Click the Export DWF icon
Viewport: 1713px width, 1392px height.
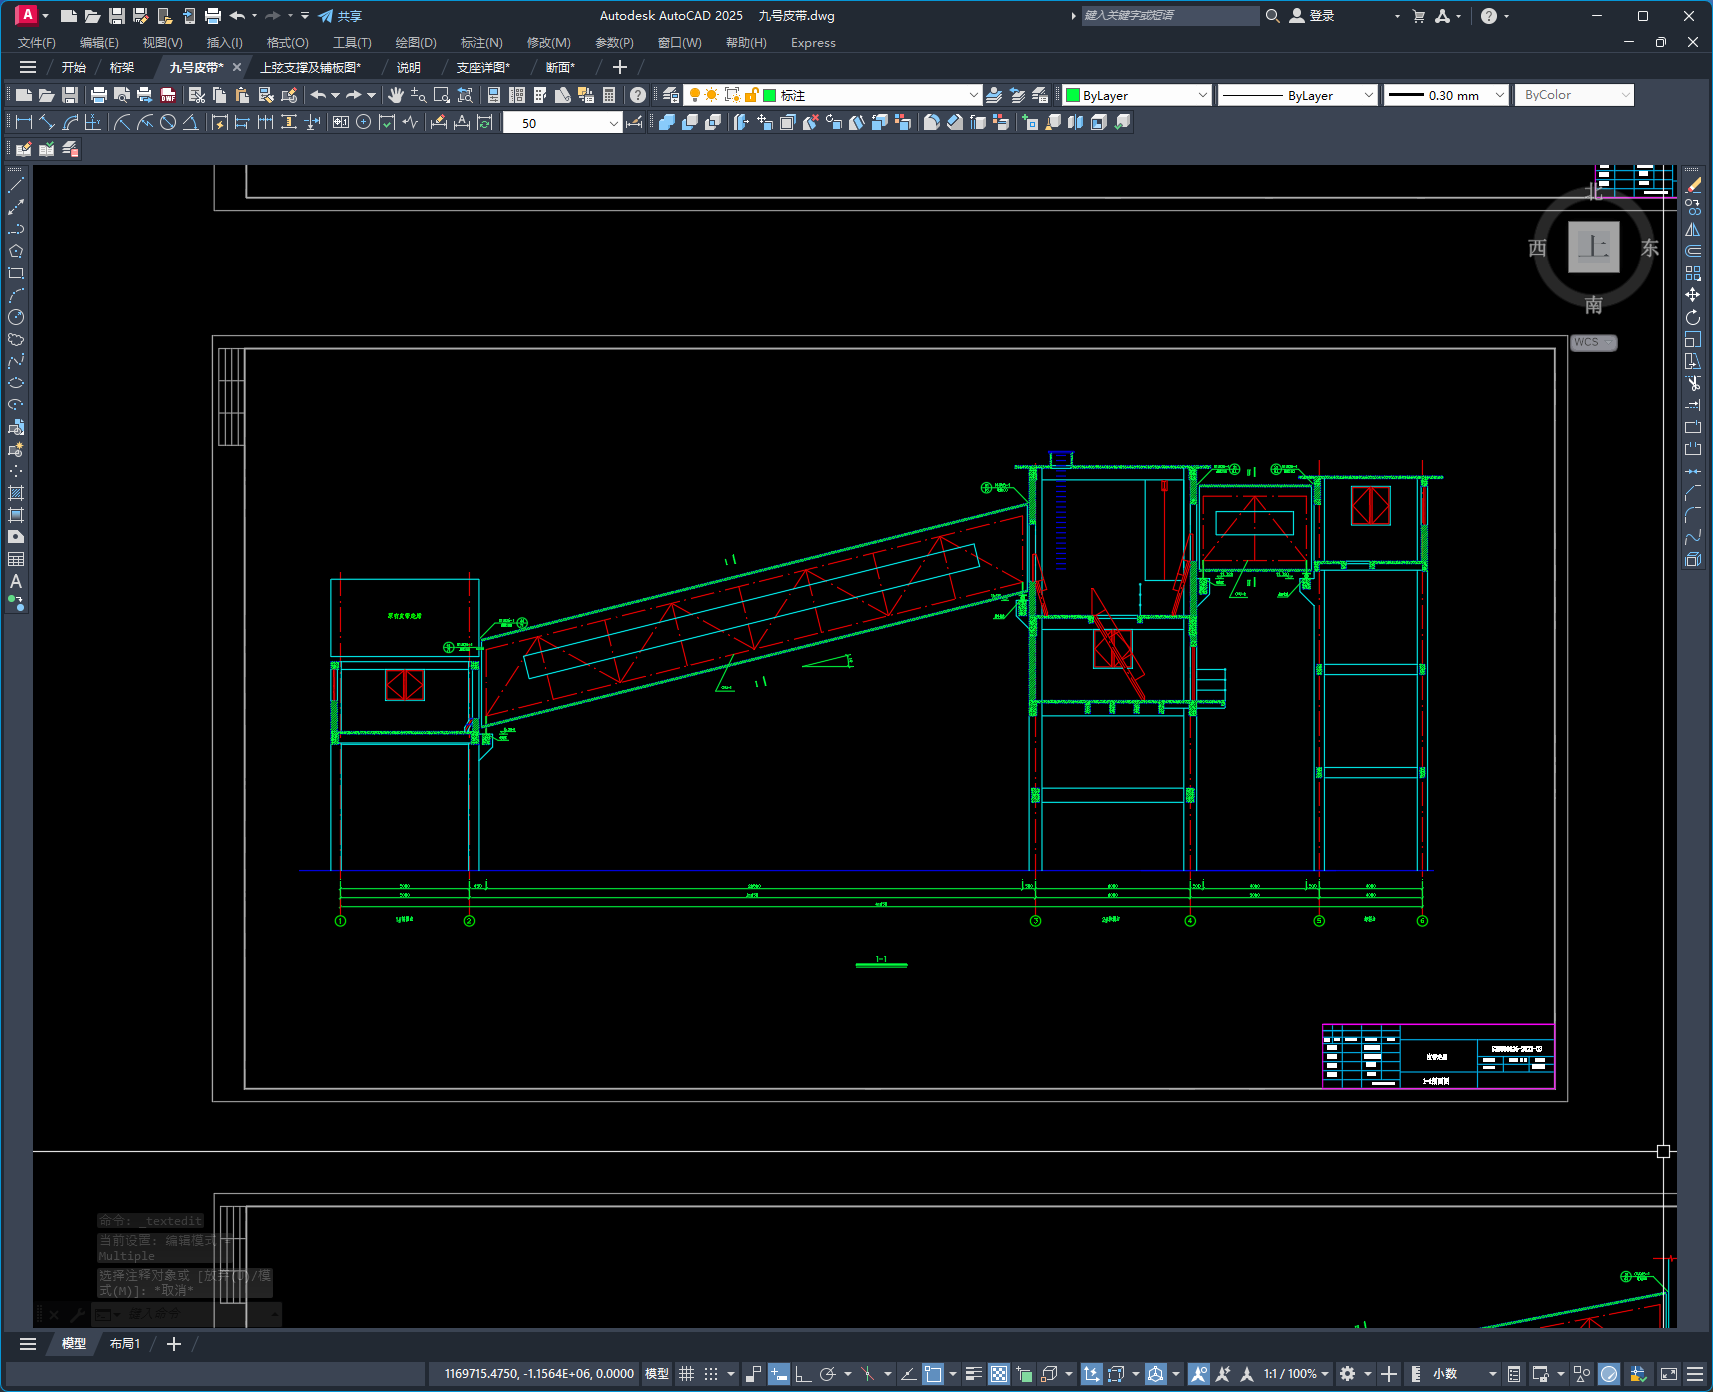pos(168,95)
